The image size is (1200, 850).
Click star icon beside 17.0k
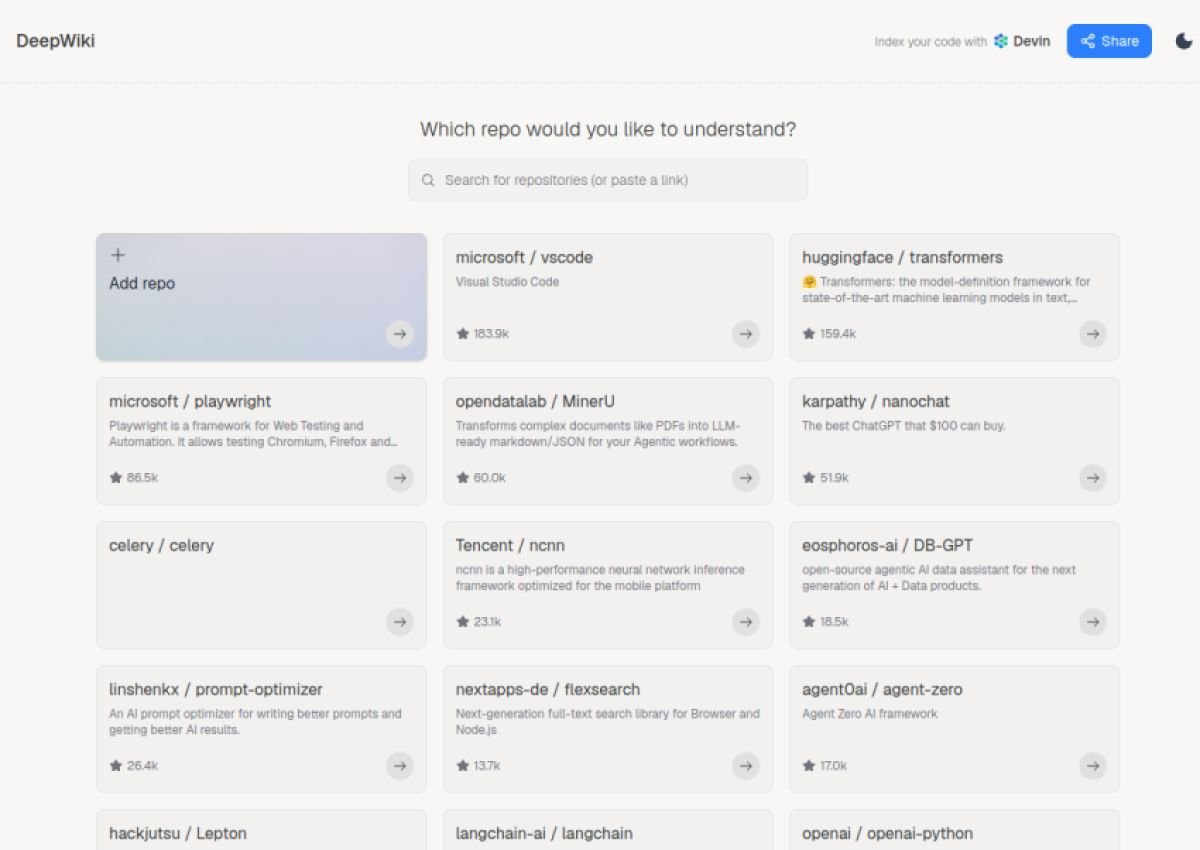[x=808, y=766]
